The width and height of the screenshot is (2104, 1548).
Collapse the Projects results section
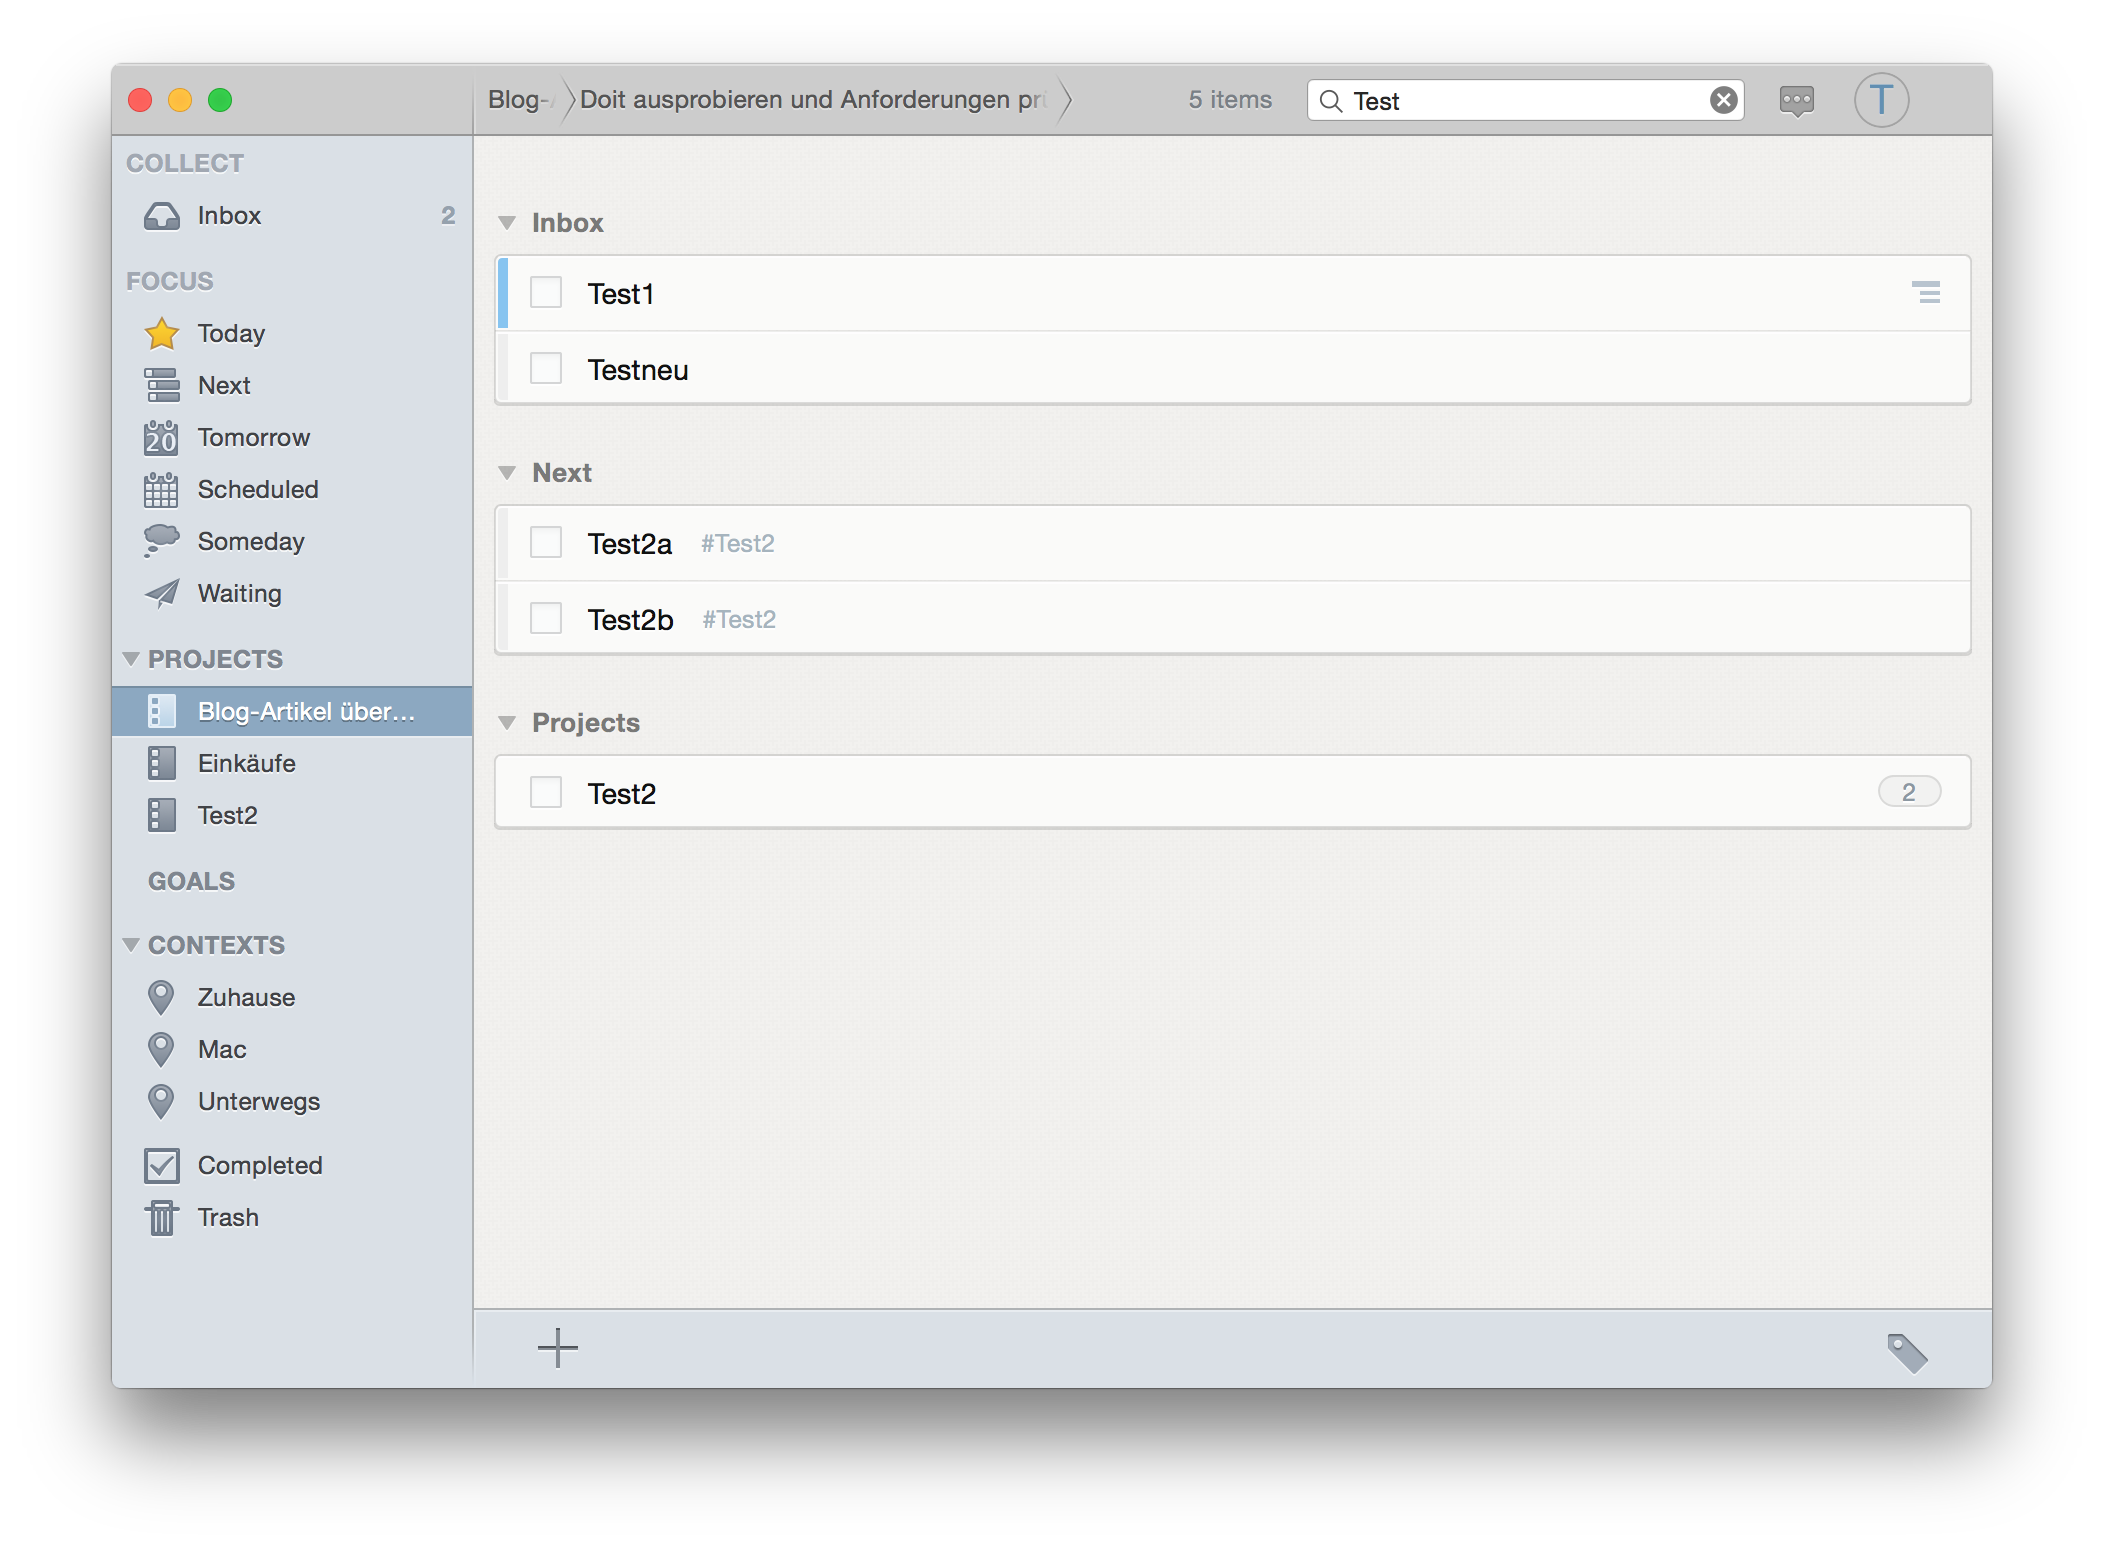[507, 723]
